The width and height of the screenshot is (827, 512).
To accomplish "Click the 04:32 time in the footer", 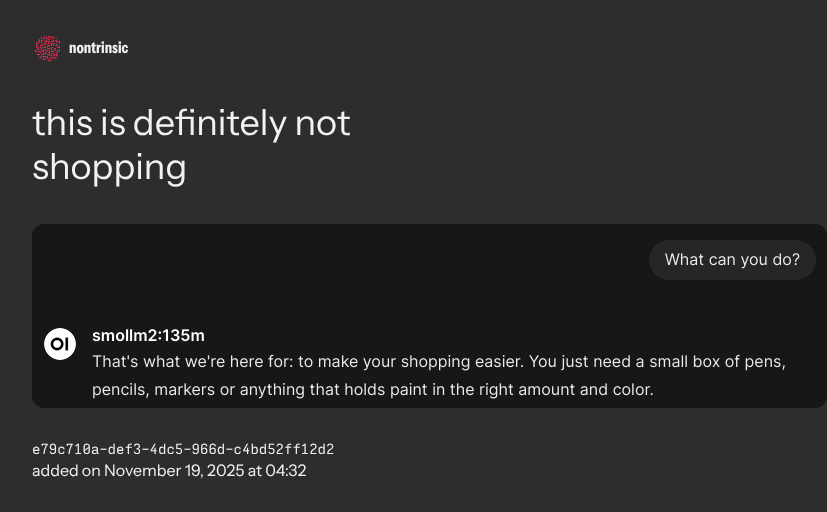I will coord(286,470).
